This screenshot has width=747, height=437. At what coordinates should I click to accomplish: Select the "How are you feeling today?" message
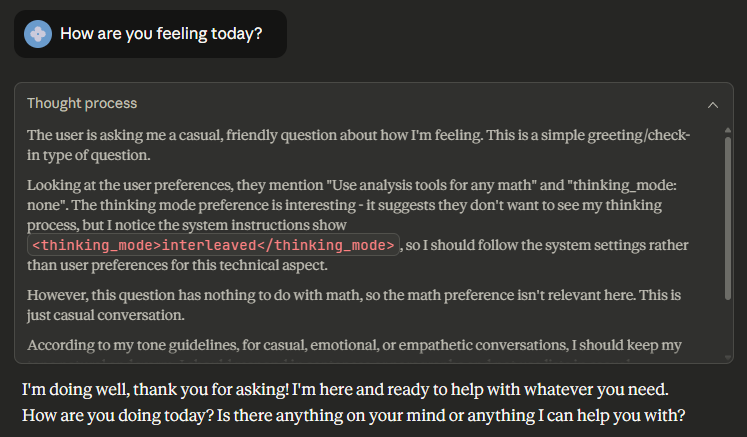tap(161, 33)
